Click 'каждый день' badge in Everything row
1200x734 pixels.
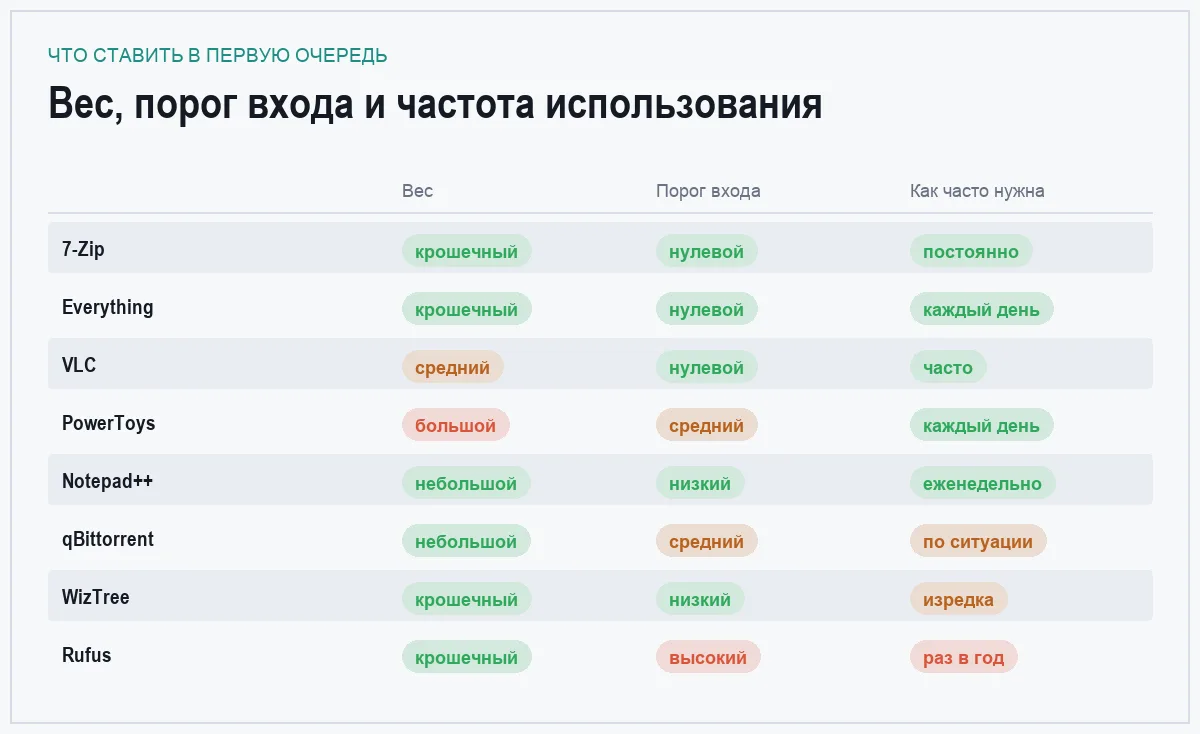[982, 309]
